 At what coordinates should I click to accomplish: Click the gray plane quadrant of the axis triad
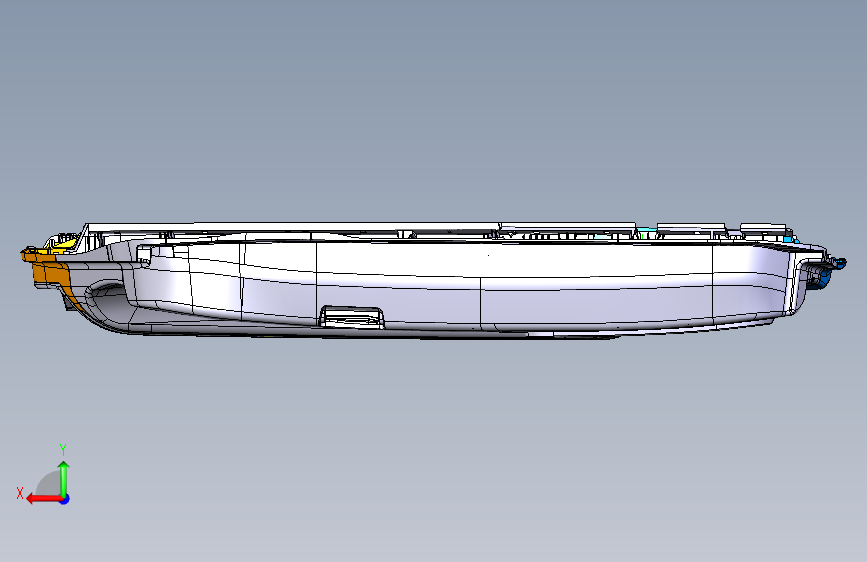click(x=48, y=483)
